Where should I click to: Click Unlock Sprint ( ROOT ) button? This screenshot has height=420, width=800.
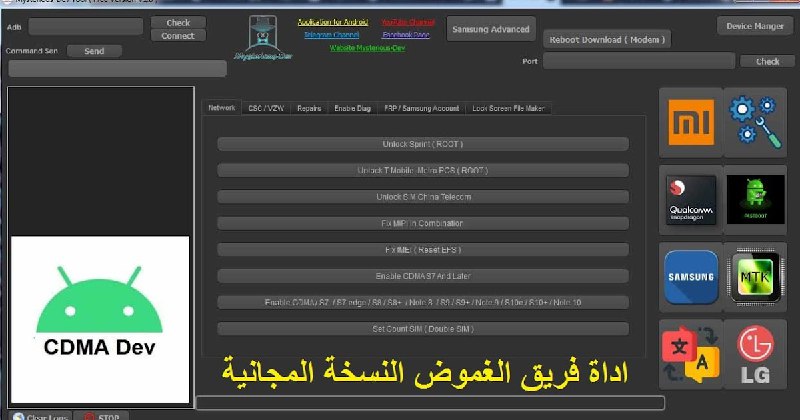point(423,144)
